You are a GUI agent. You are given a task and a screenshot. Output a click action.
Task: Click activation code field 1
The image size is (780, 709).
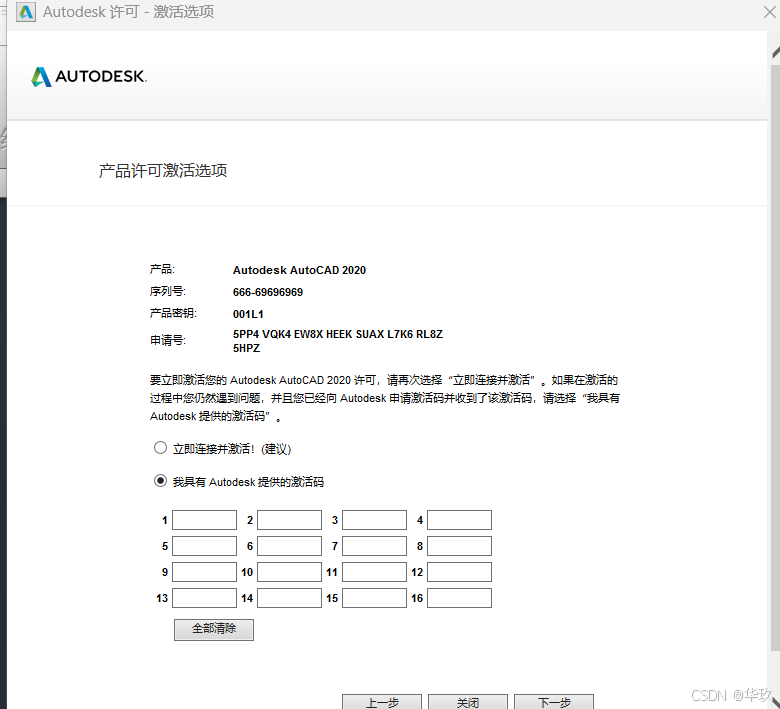[x=204, y=520]
